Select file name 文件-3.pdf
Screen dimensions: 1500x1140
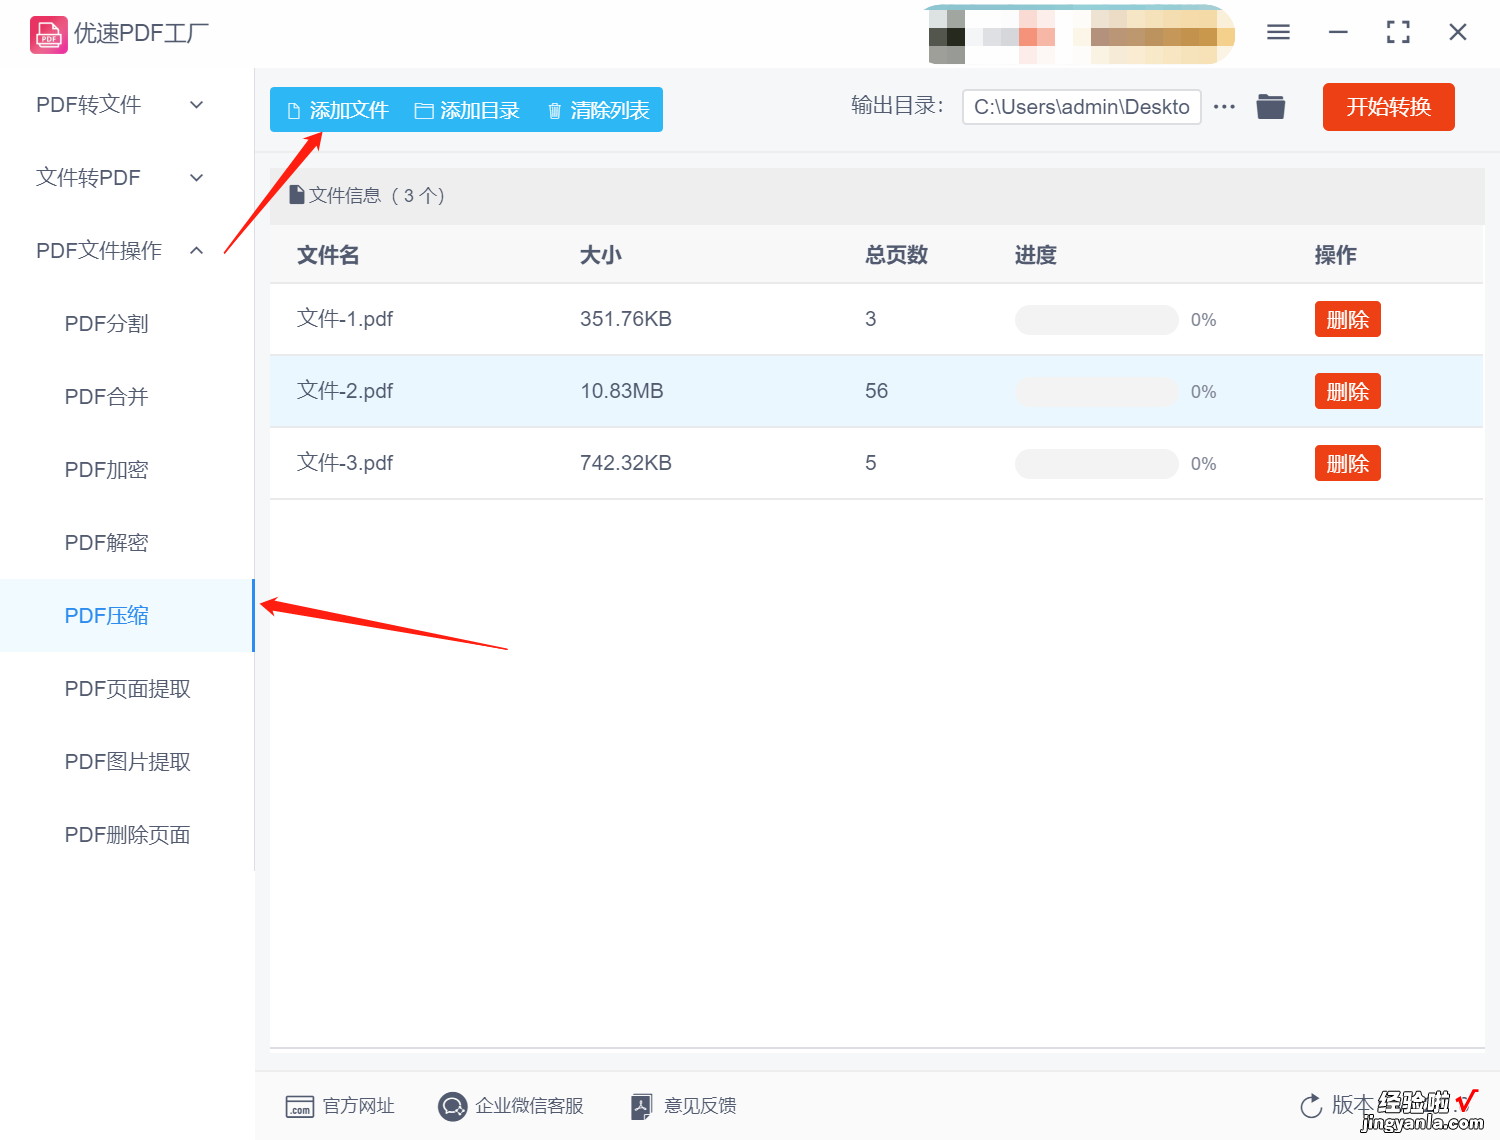(345, 463)
